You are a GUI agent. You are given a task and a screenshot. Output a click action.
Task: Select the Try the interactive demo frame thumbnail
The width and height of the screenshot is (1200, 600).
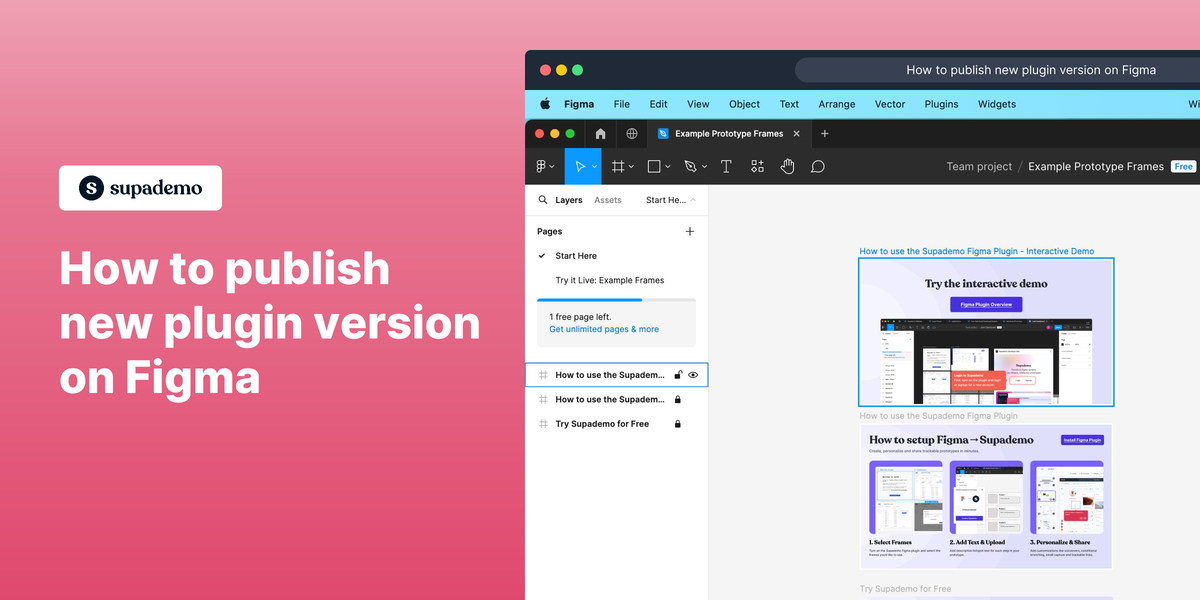pos(986,332)
